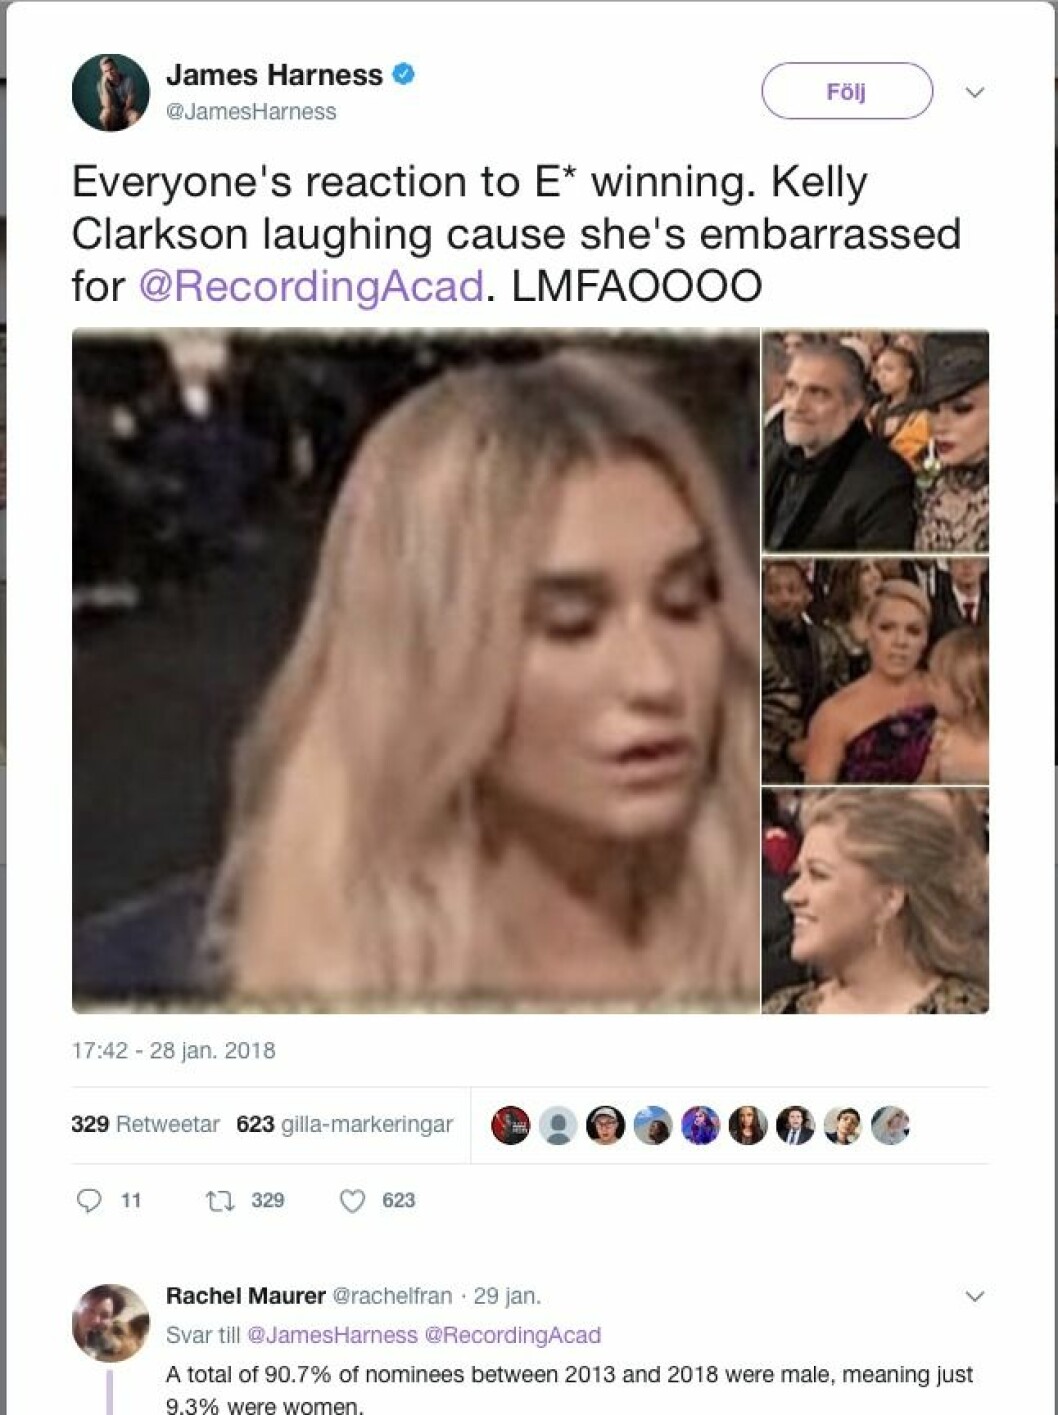Click the grey default-silhouette liker avatar
The height and width of the screenshot is (1415, 1058).
tap(558, 1125)
